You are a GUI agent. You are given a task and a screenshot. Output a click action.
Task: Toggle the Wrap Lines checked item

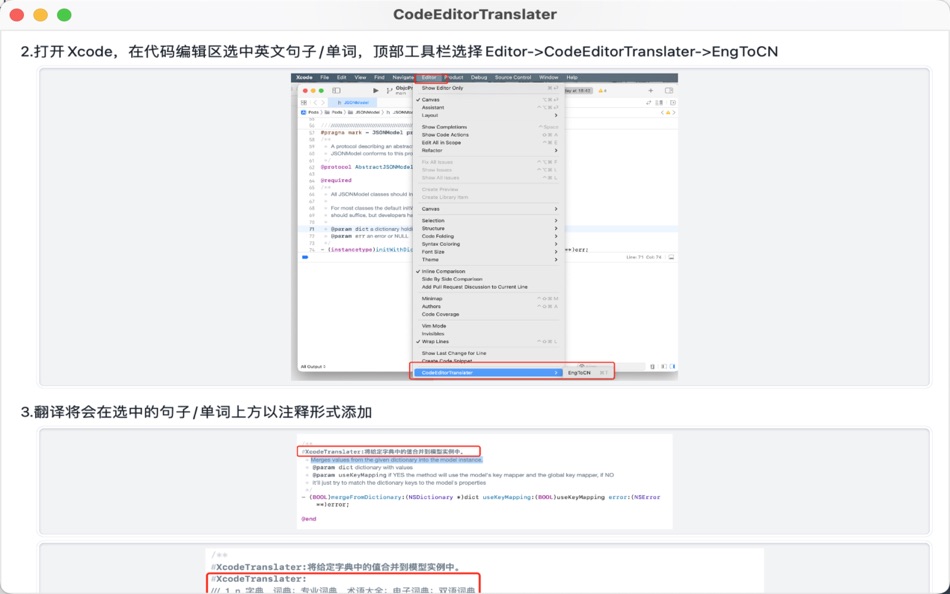pos(488,341)
